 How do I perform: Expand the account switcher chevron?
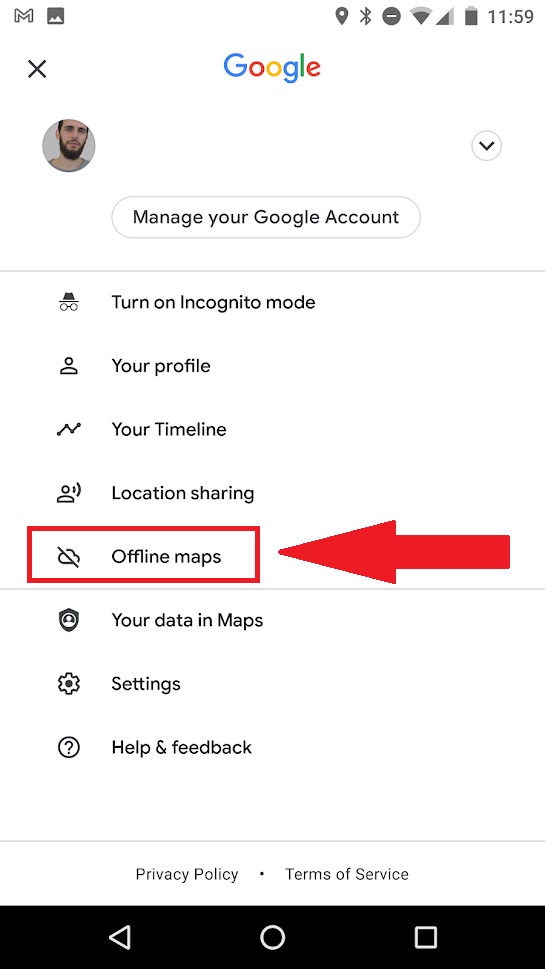pyautogui.click(x=487, y=146)
